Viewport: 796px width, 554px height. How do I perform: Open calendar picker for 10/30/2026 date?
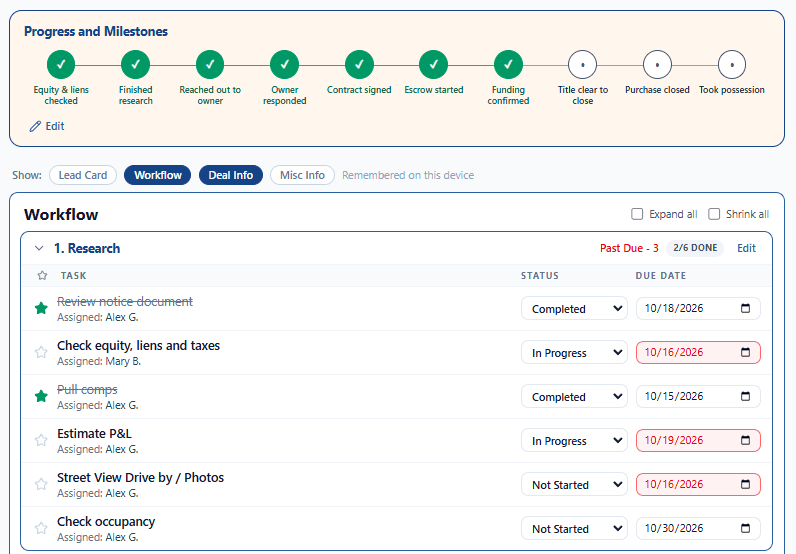745,528
